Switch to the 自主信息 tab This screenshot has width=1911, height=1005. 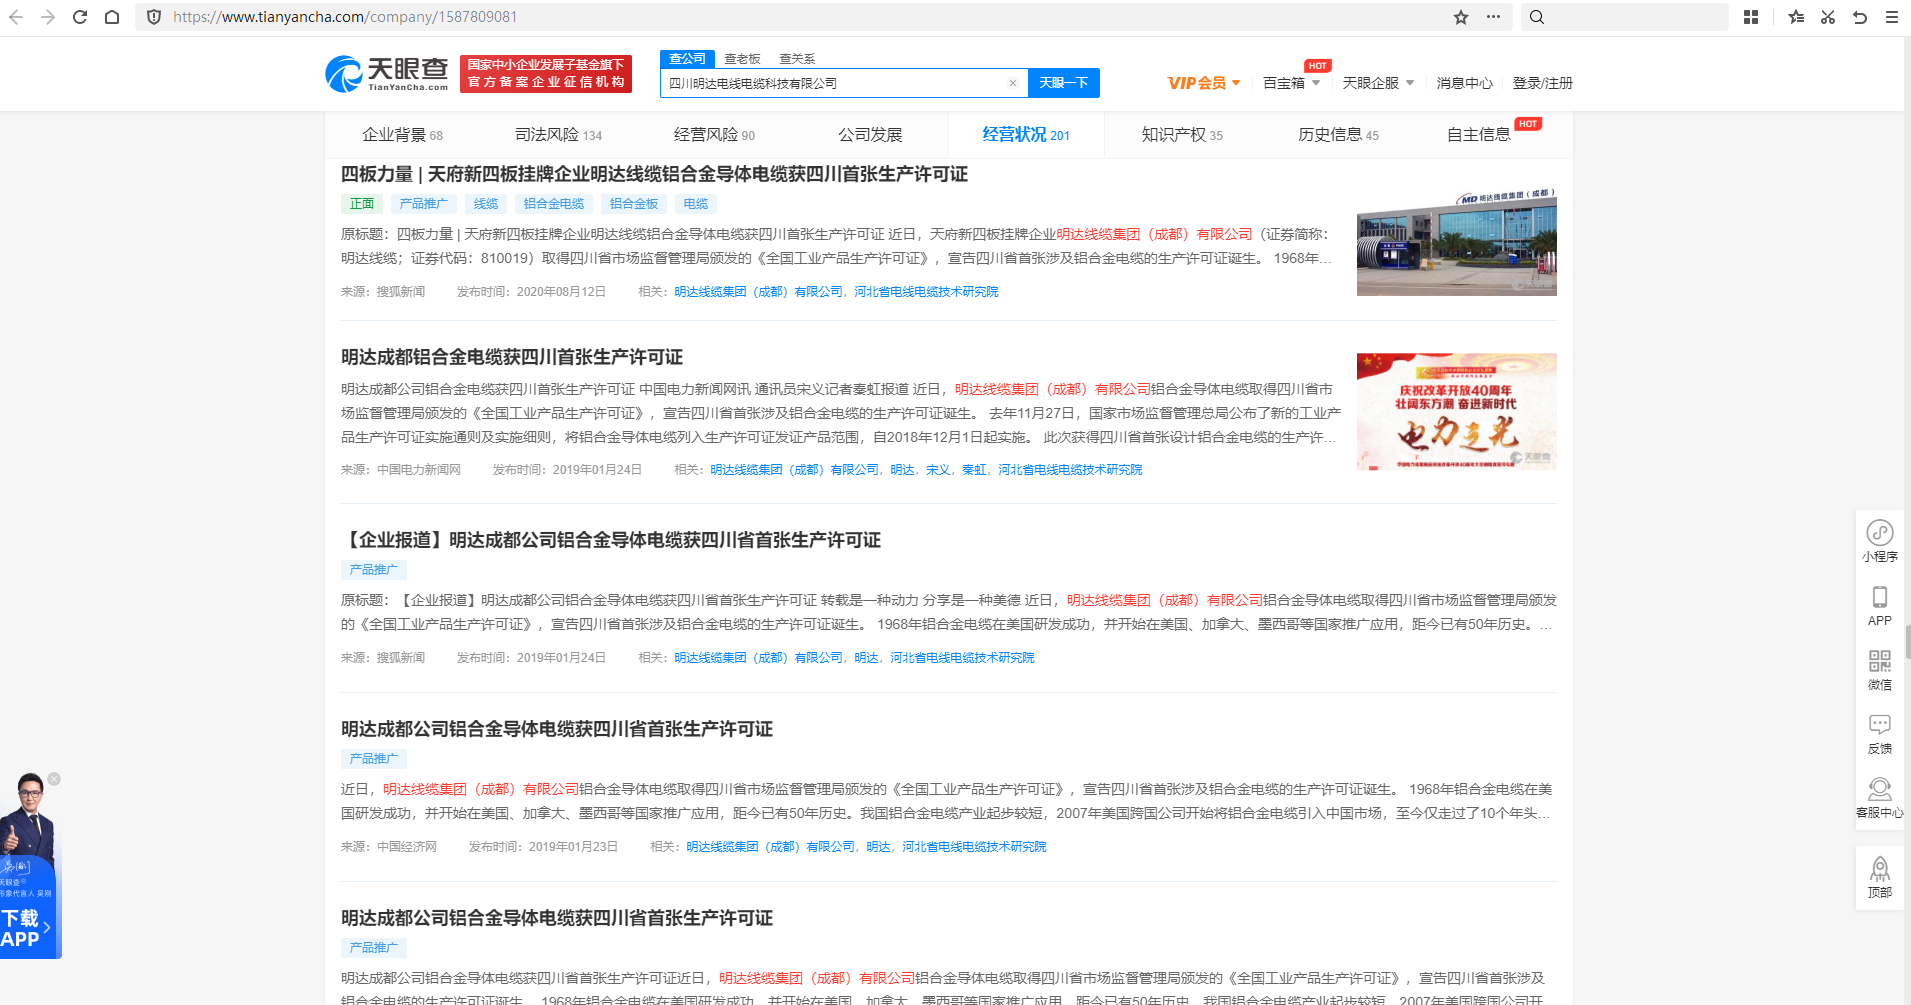click(1478, 135)
